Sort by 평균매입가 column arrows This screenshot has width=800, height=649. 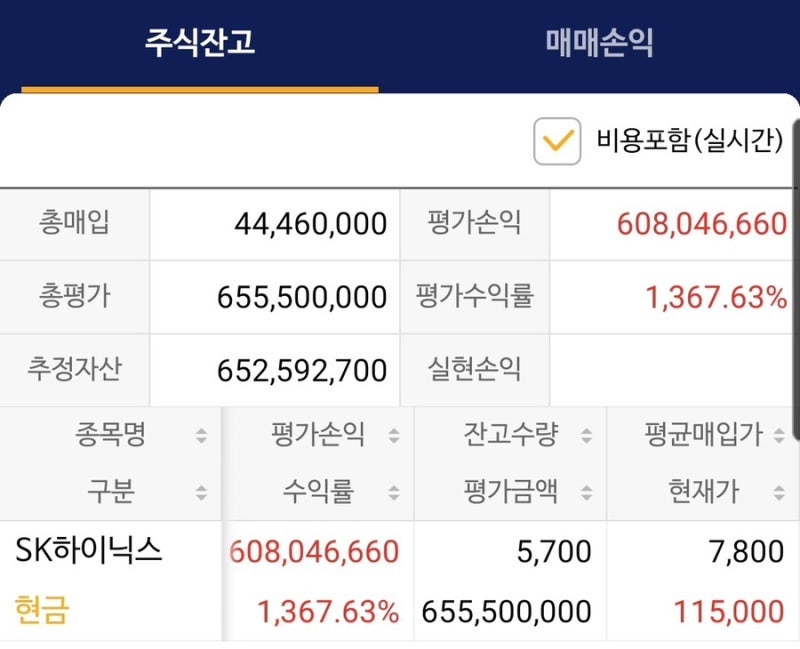[779, 435]
